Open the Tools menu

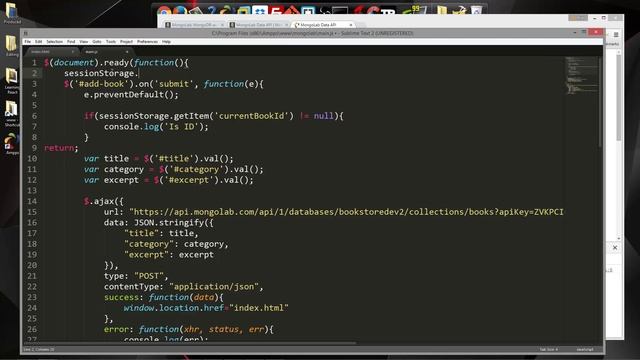coord(111,42)
